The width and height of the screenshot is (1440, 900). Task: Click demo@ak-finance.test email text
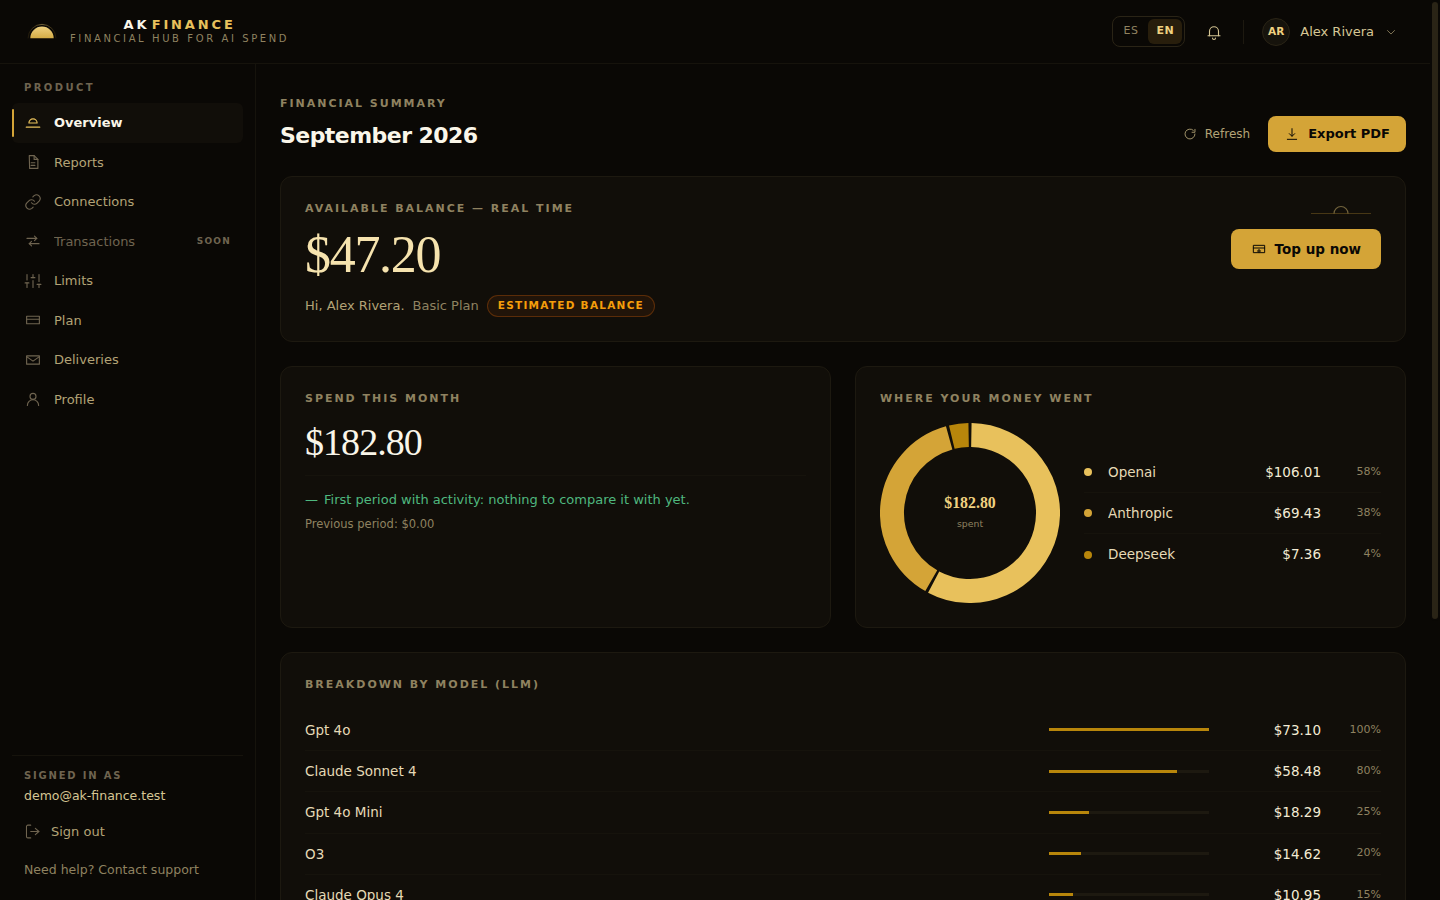click(x=95, y=796)
